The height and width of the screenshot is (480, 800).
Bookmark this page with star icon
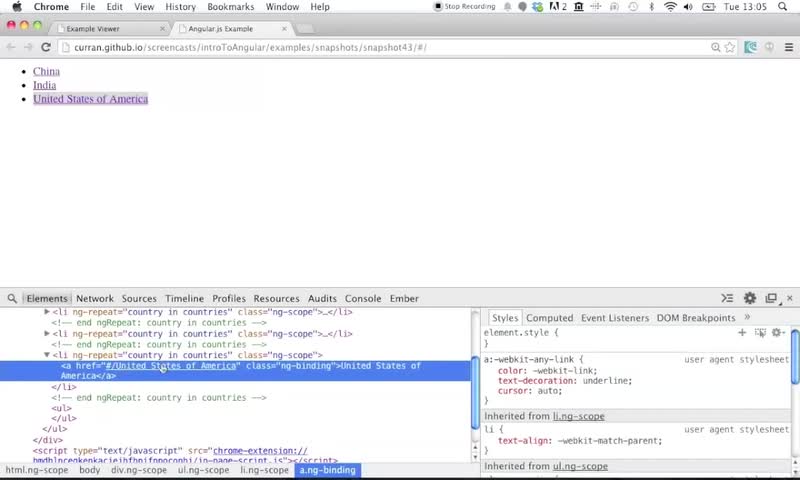click(x=730, y=47)
